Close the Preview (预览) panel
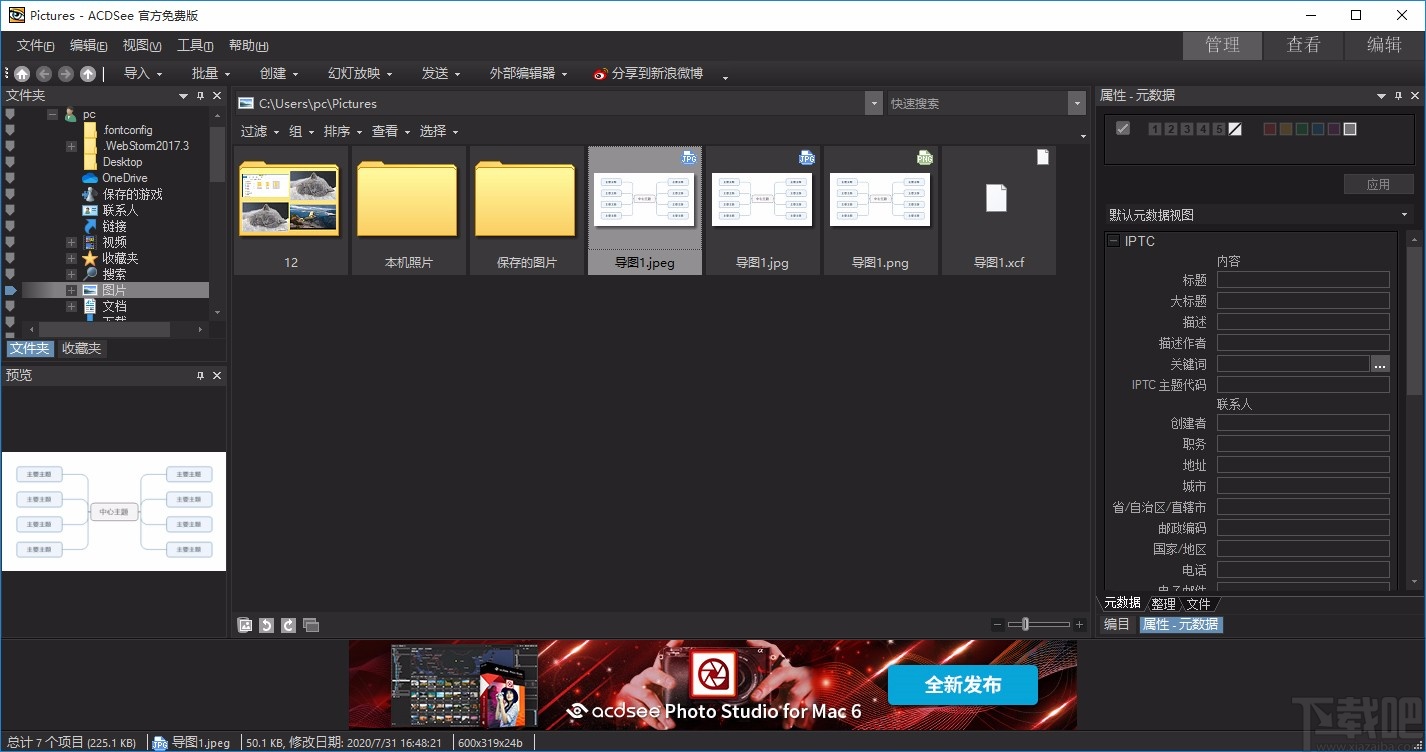Viewport: 1426px width, 752px height. [217, 376]
